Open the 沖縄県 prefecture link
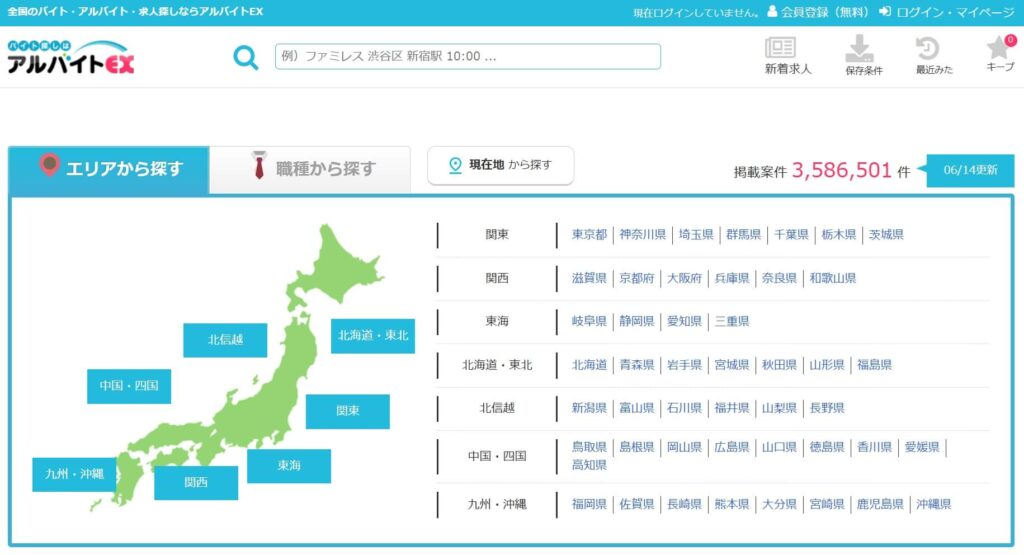1024x555 pixels. [933, 504]
